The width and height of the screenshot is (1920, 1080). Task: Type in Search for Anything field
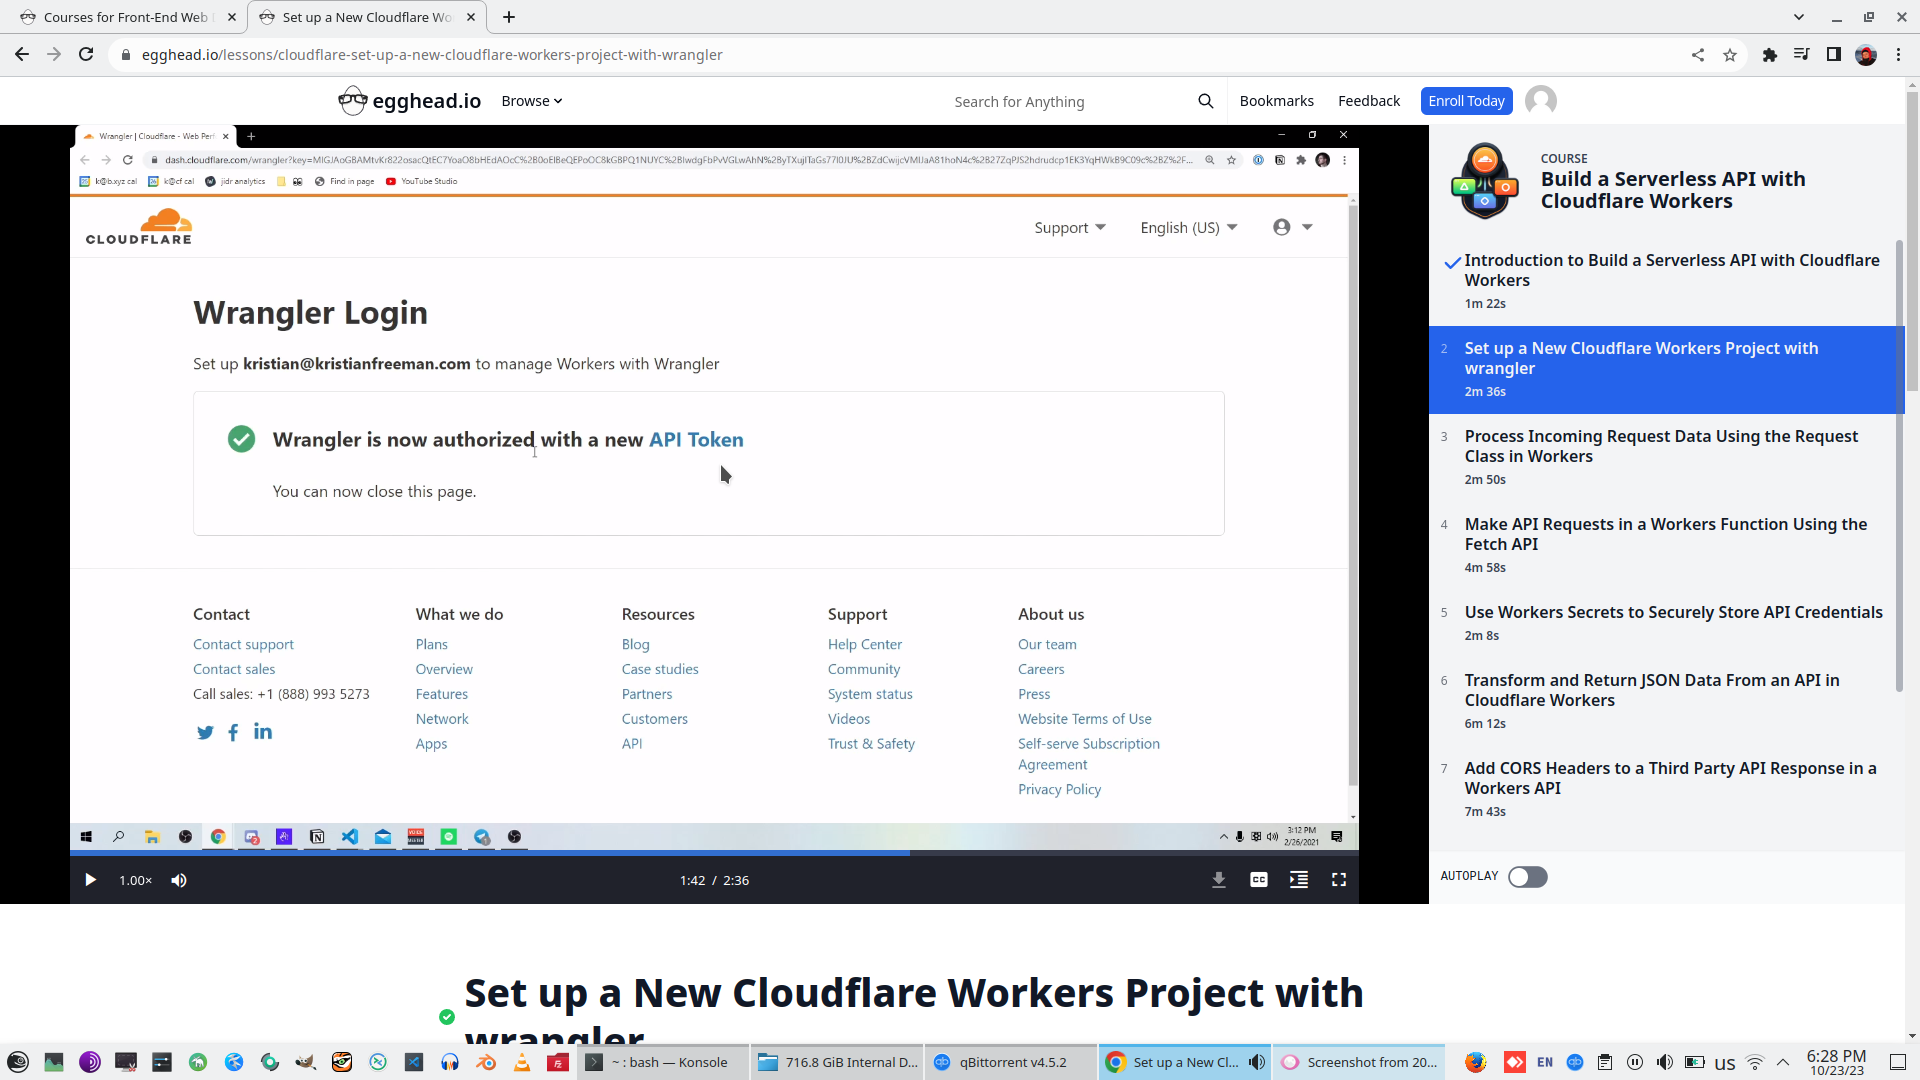1060,102
